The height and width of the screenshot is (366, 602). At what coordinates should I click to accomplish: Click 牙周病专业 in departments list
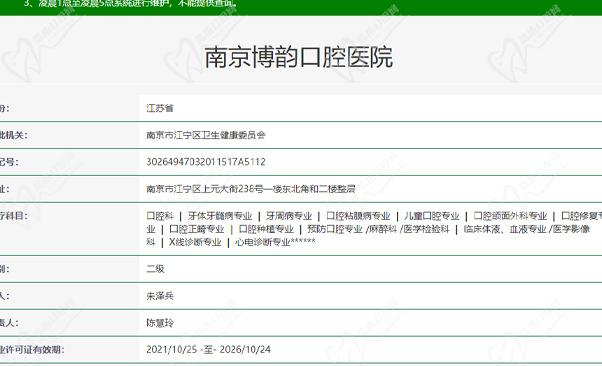coord(289,216)
